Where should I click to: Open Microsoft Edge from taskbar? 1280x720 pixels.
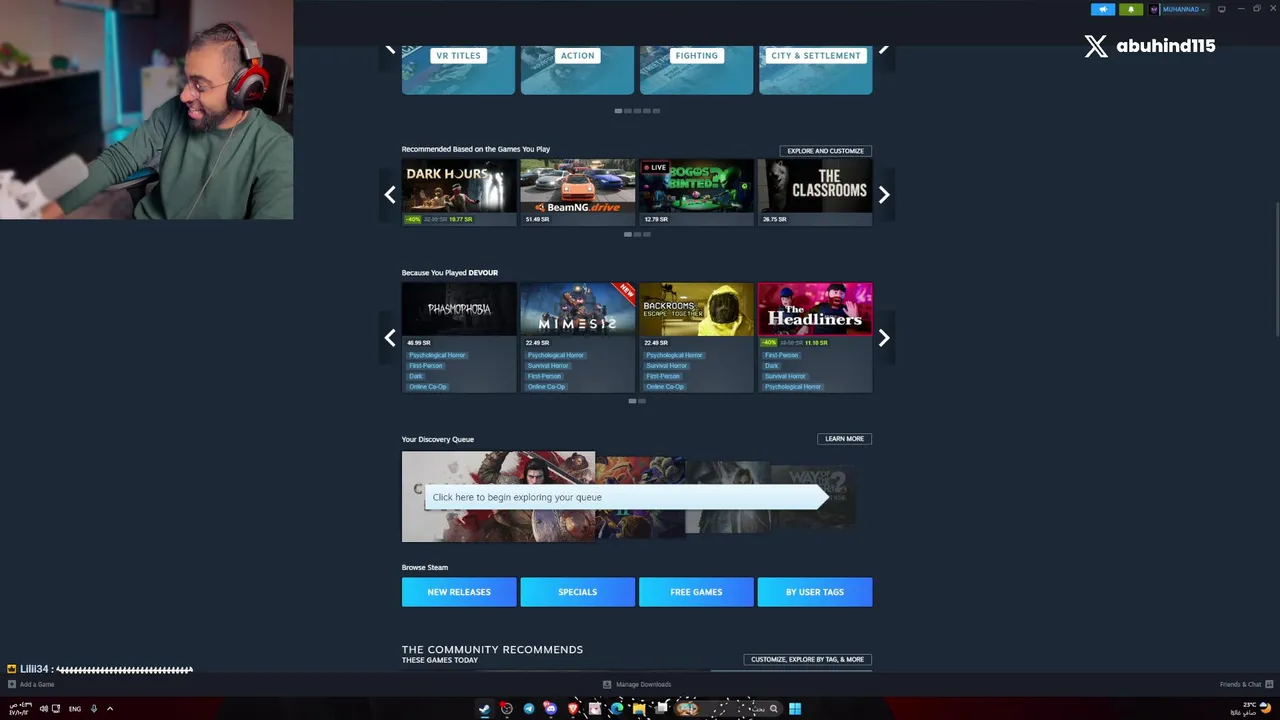tap(616, 708)
